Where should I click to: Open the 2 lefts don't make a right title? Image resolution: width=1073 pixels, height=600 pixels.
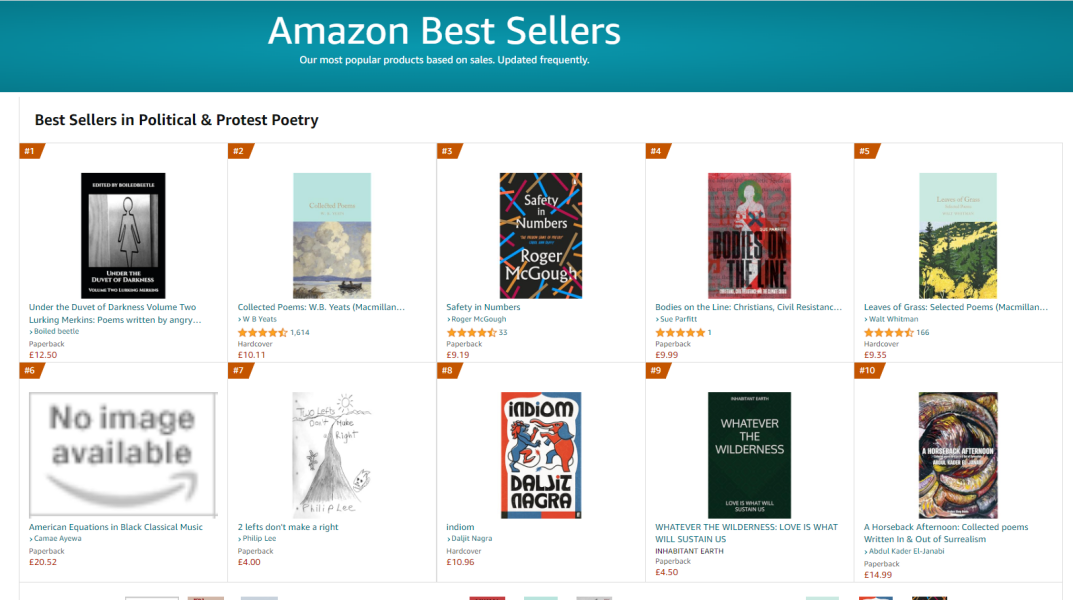click(288, 527)
